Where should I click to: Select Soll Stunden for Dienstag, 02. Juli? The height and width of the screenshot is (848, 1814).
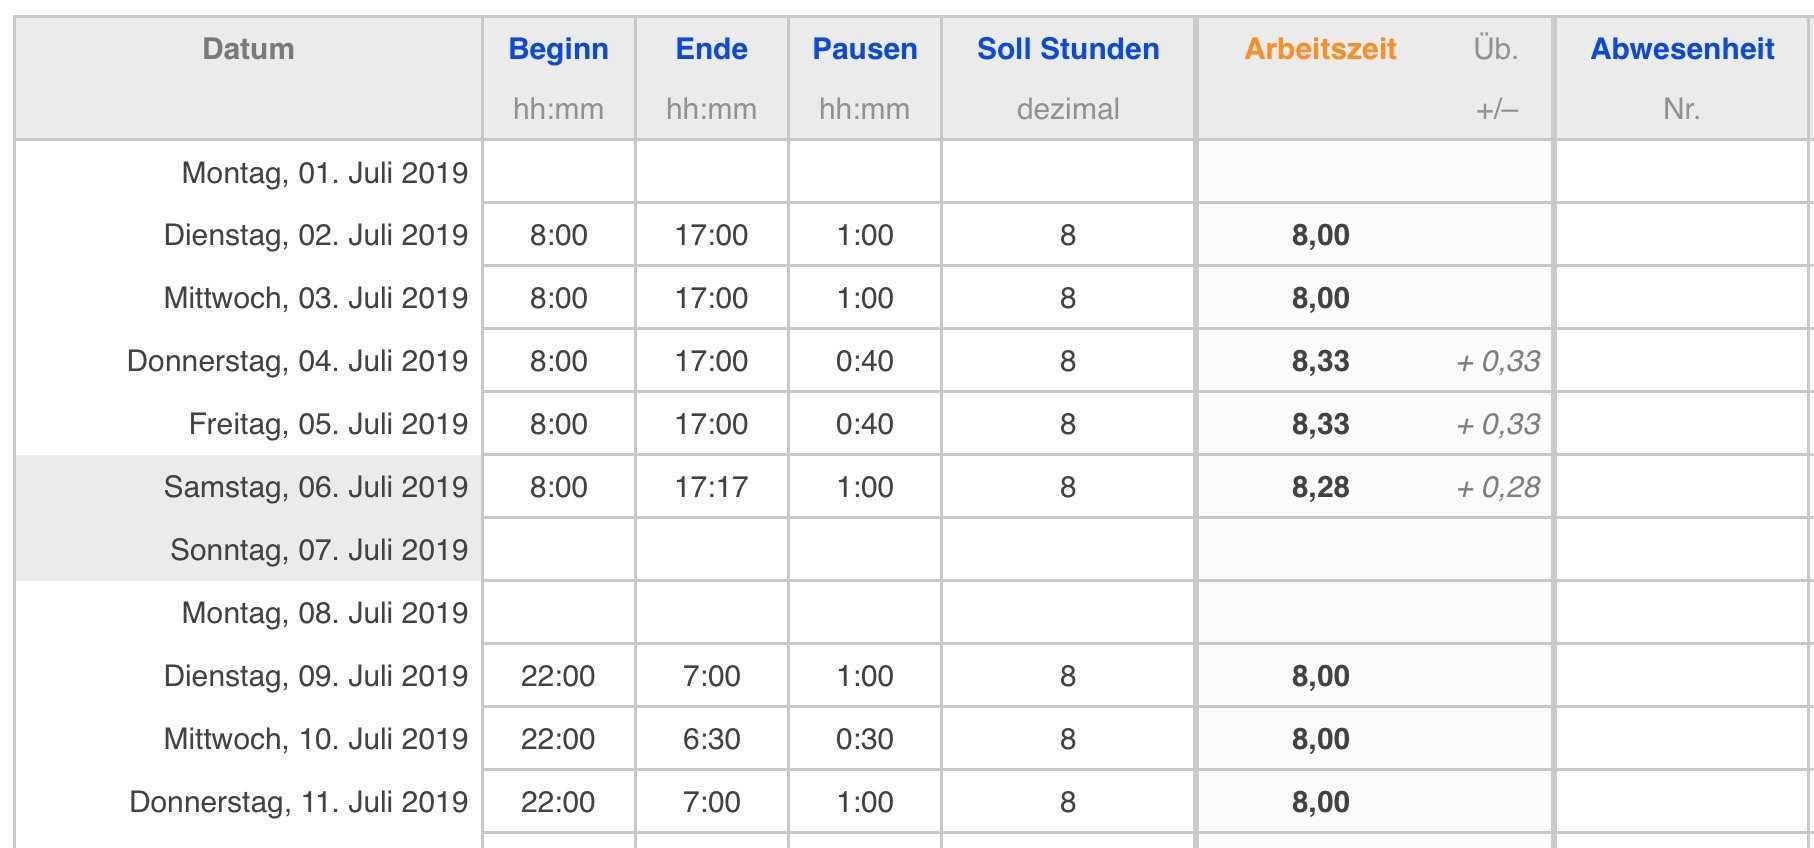click(x=1068, y=235)
